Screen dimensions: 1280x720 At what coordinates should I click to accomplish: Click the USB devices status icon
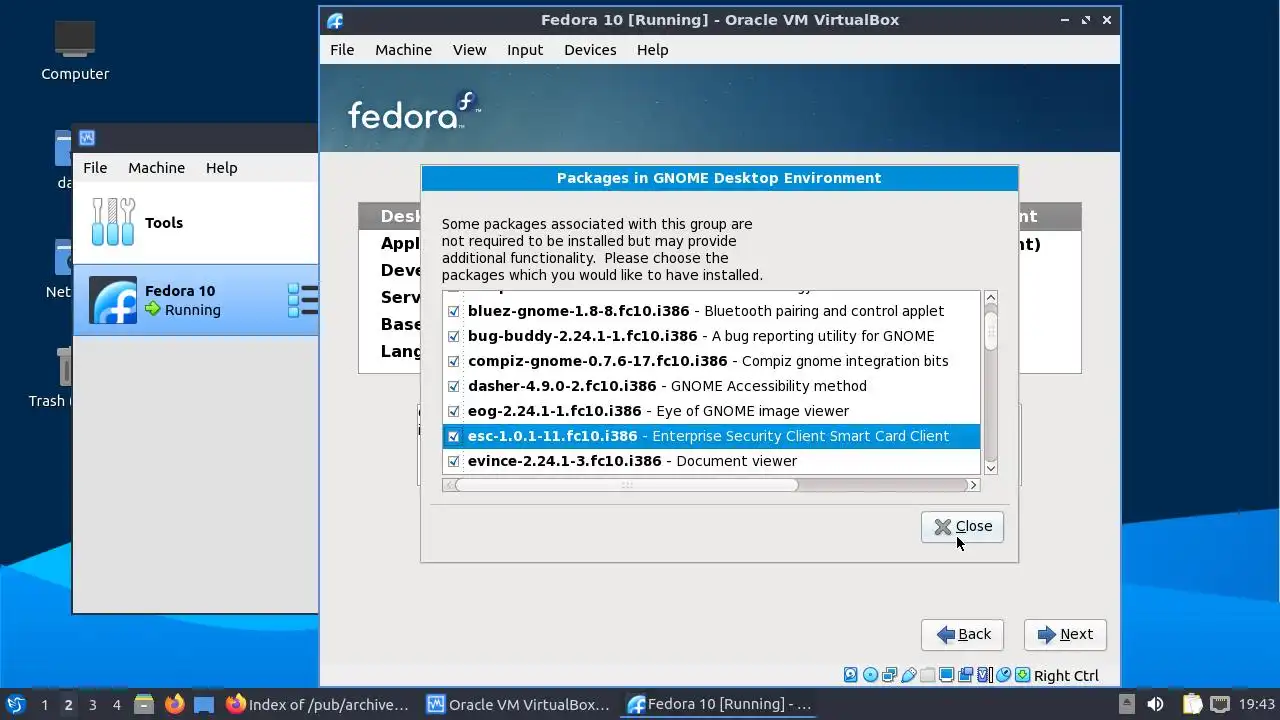click(909, 675)
